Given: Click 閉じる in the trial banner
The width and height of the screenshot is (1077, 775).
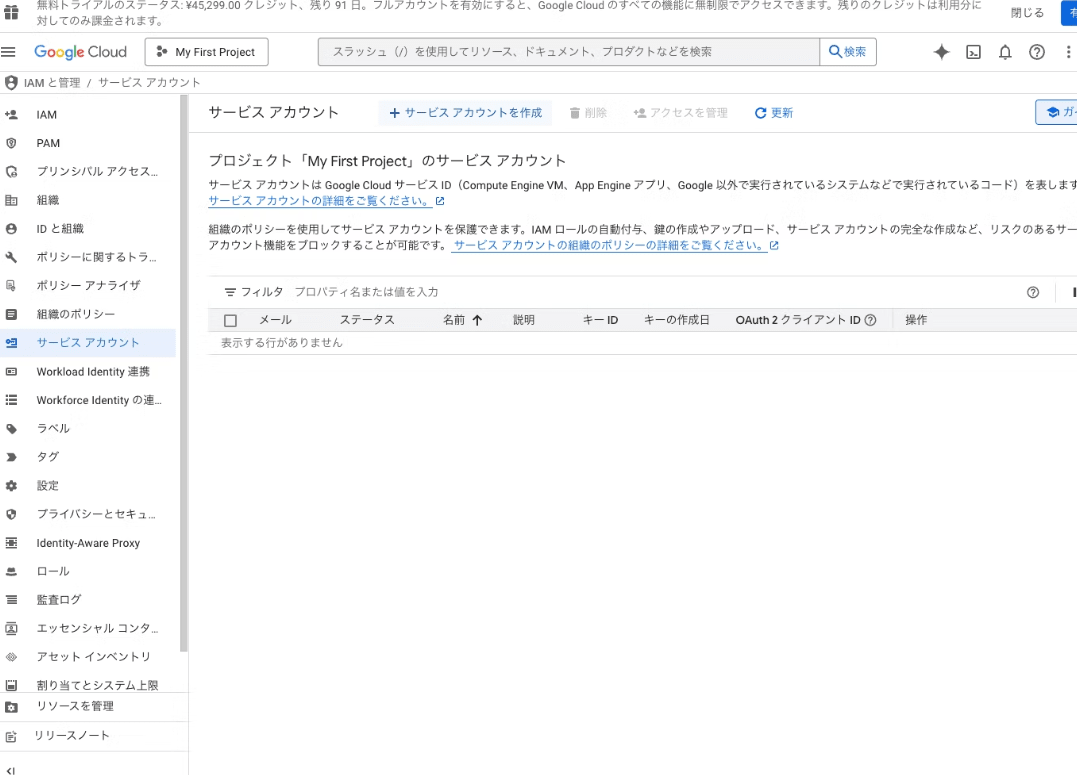Looking at the screenshot, I should point(1027,13).
